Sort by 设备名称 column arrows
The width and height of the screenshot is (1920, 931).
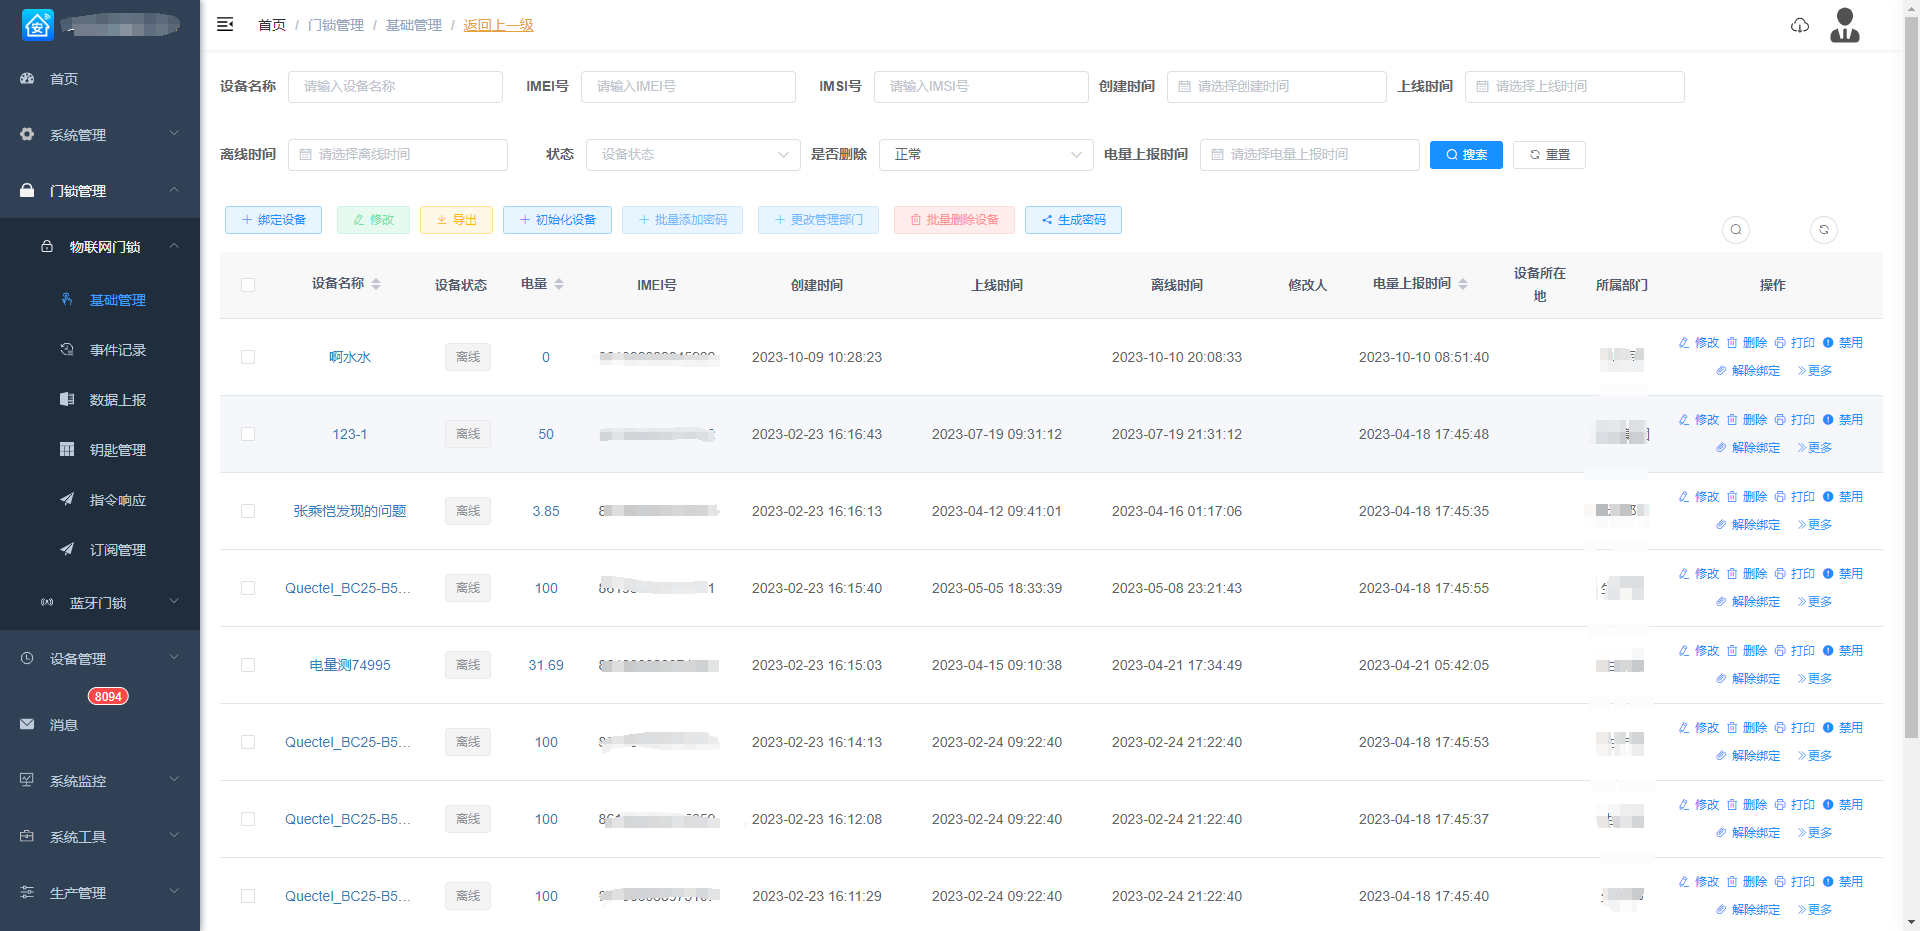point(376,284)
